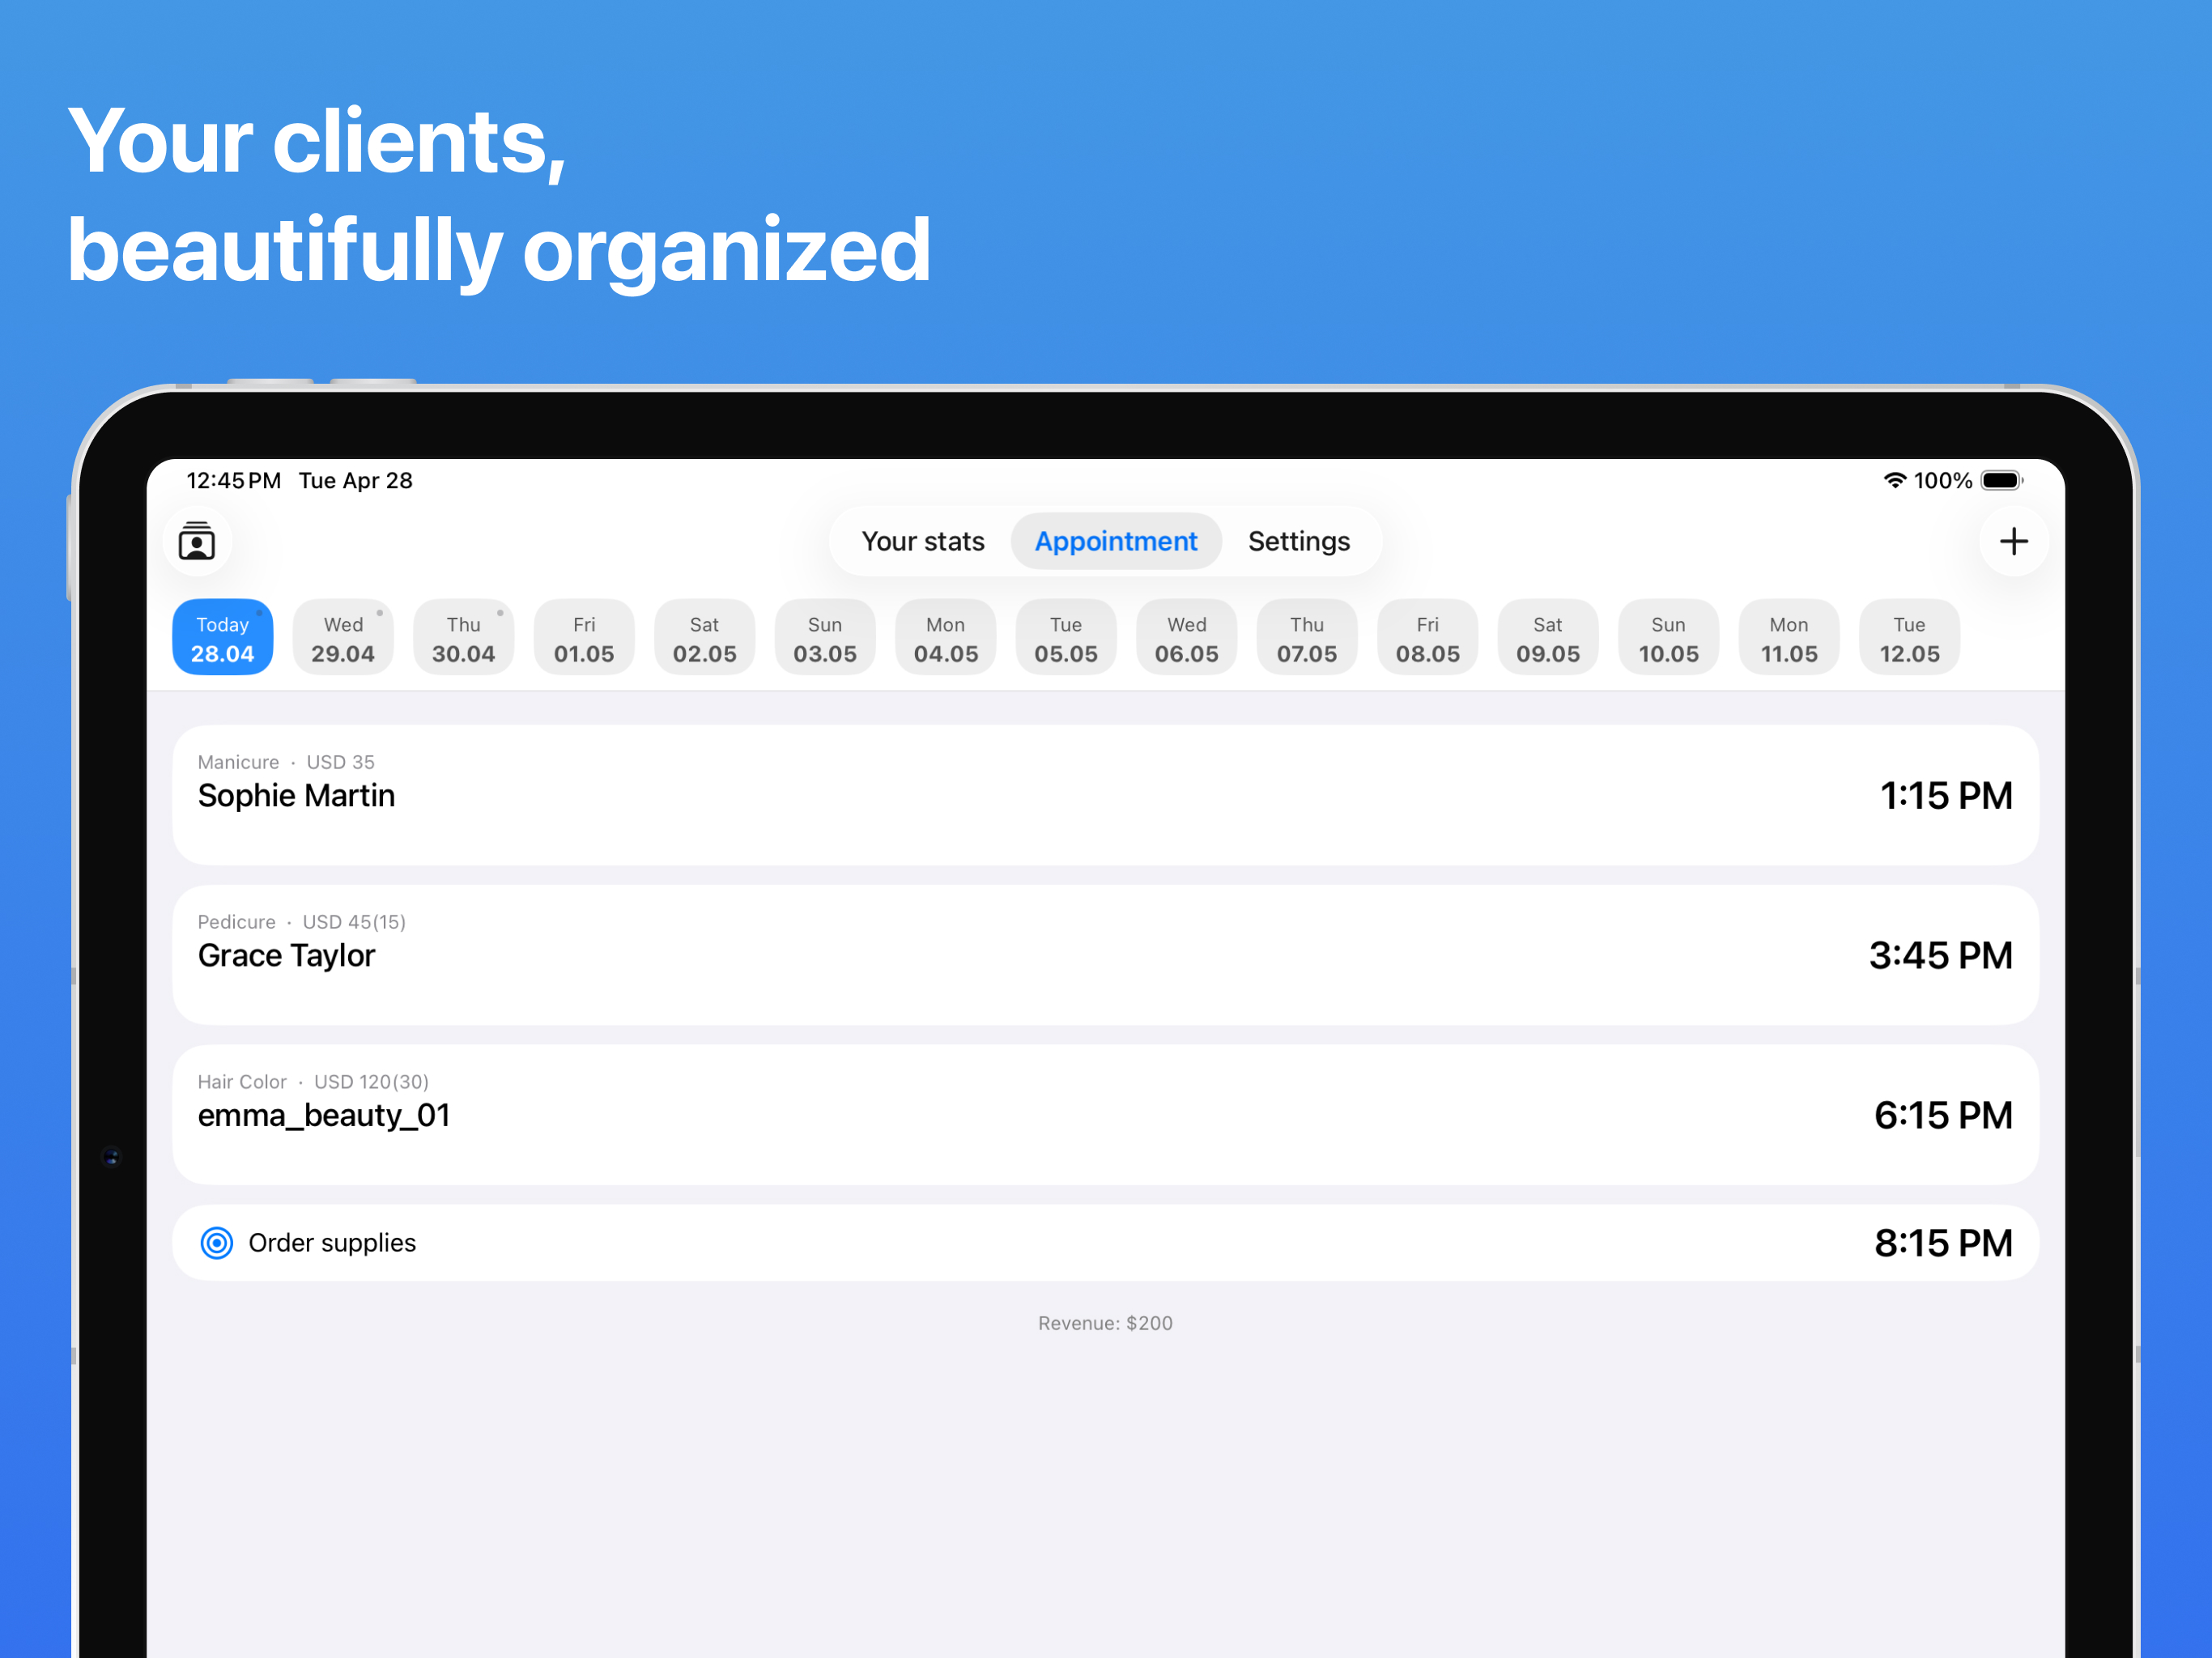Screen dimensions: 2212x1658
Task: Click the 3:45 PM appointment time
Action: pyautogui.click(x=1941, y=956)
